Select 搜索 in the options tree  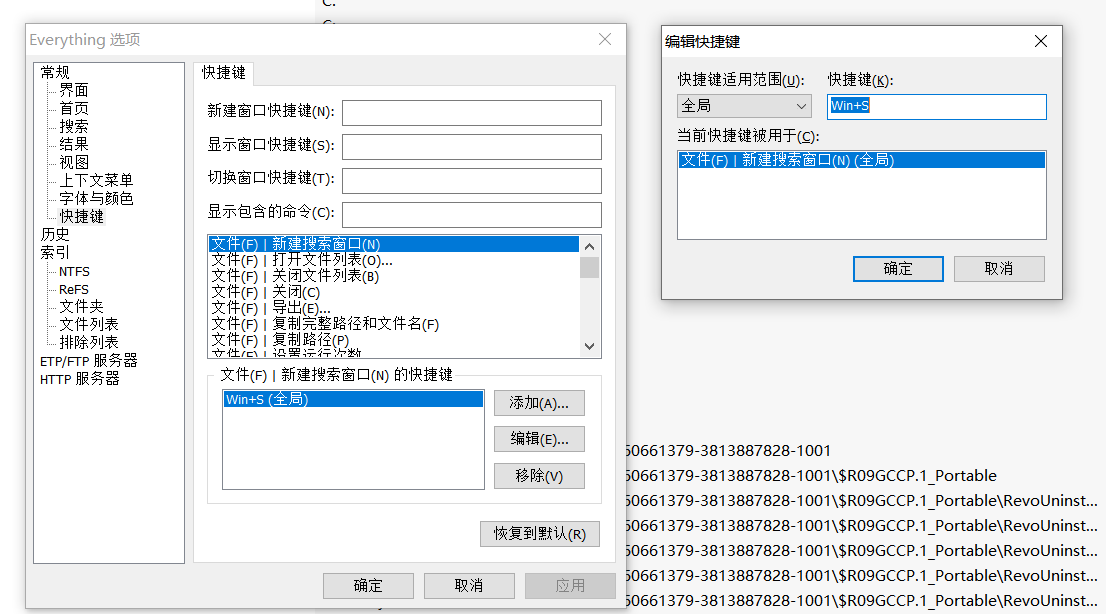(74, 126)
